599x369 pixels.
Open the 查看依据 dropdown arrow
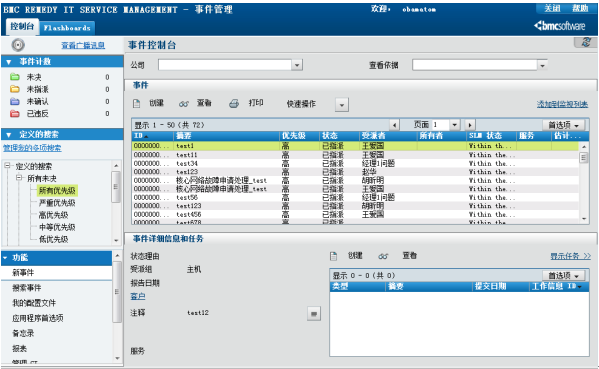(542, 65)
